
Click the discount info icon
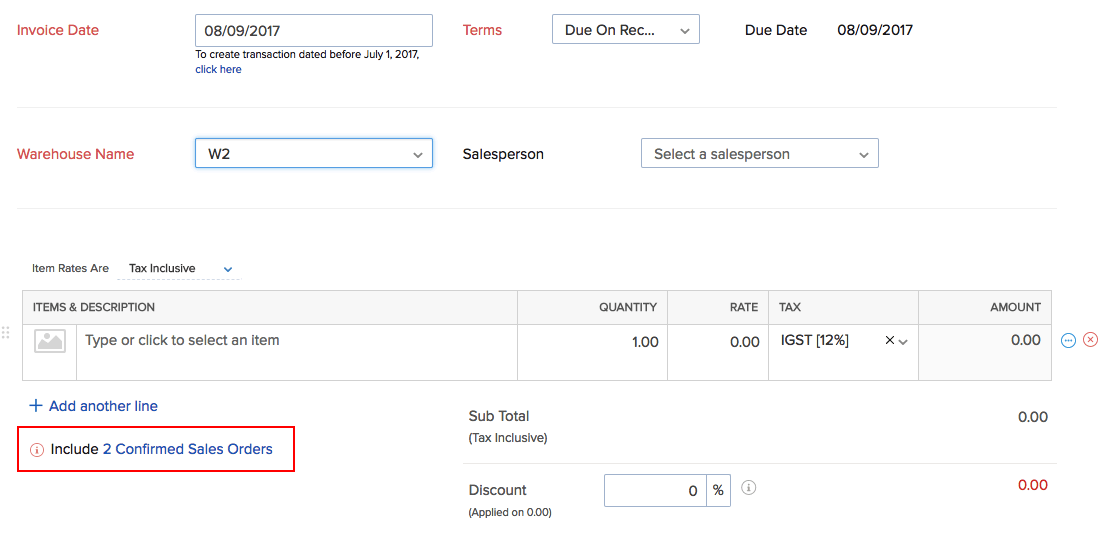click(x=748, y=488)
